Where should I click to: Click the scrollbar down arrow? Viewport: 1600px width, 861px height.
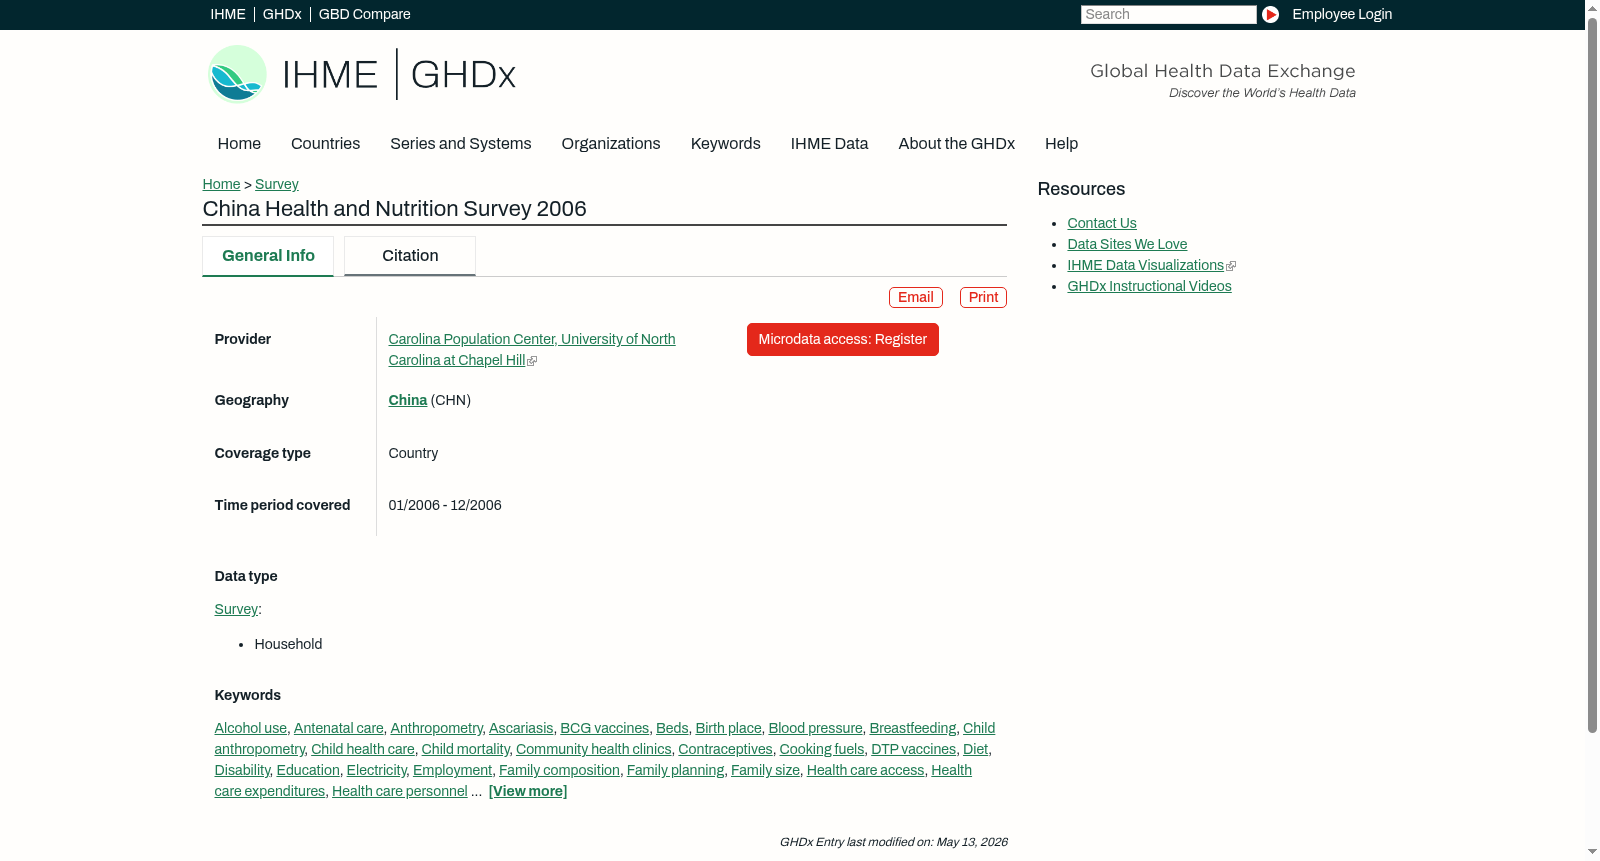click(1592, 853)
